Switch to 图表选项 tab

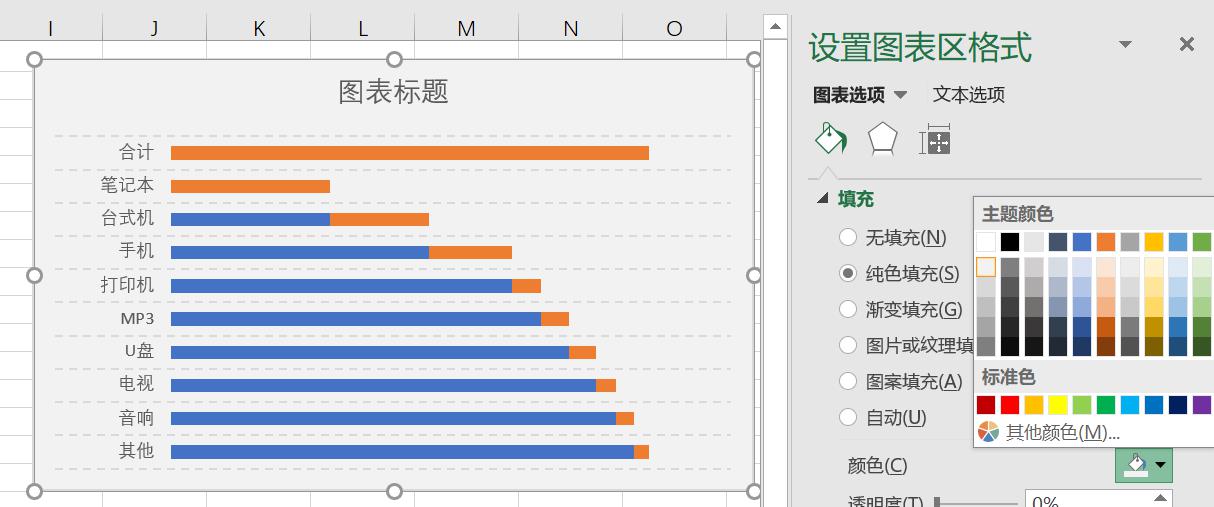(x=849, y=95)
